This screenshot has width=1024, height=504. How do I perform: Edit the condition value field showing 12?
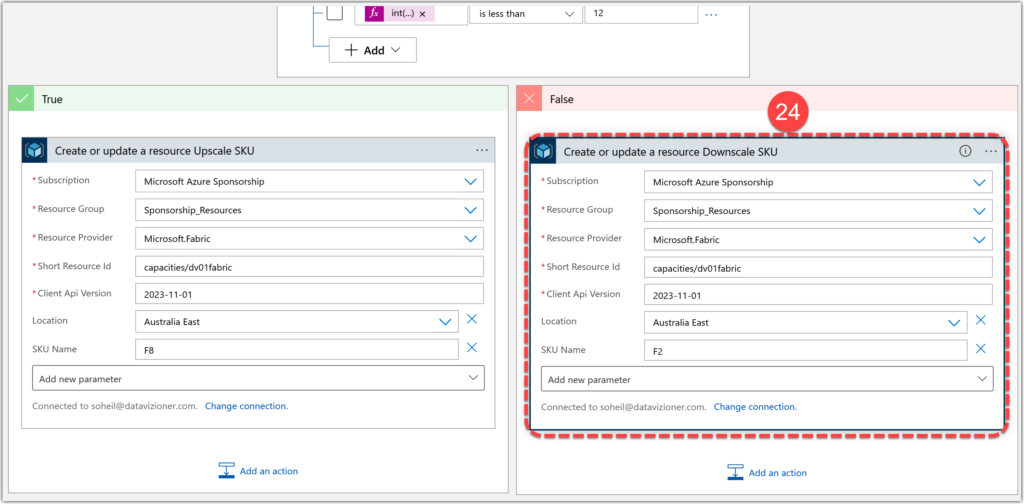(641, 13)
